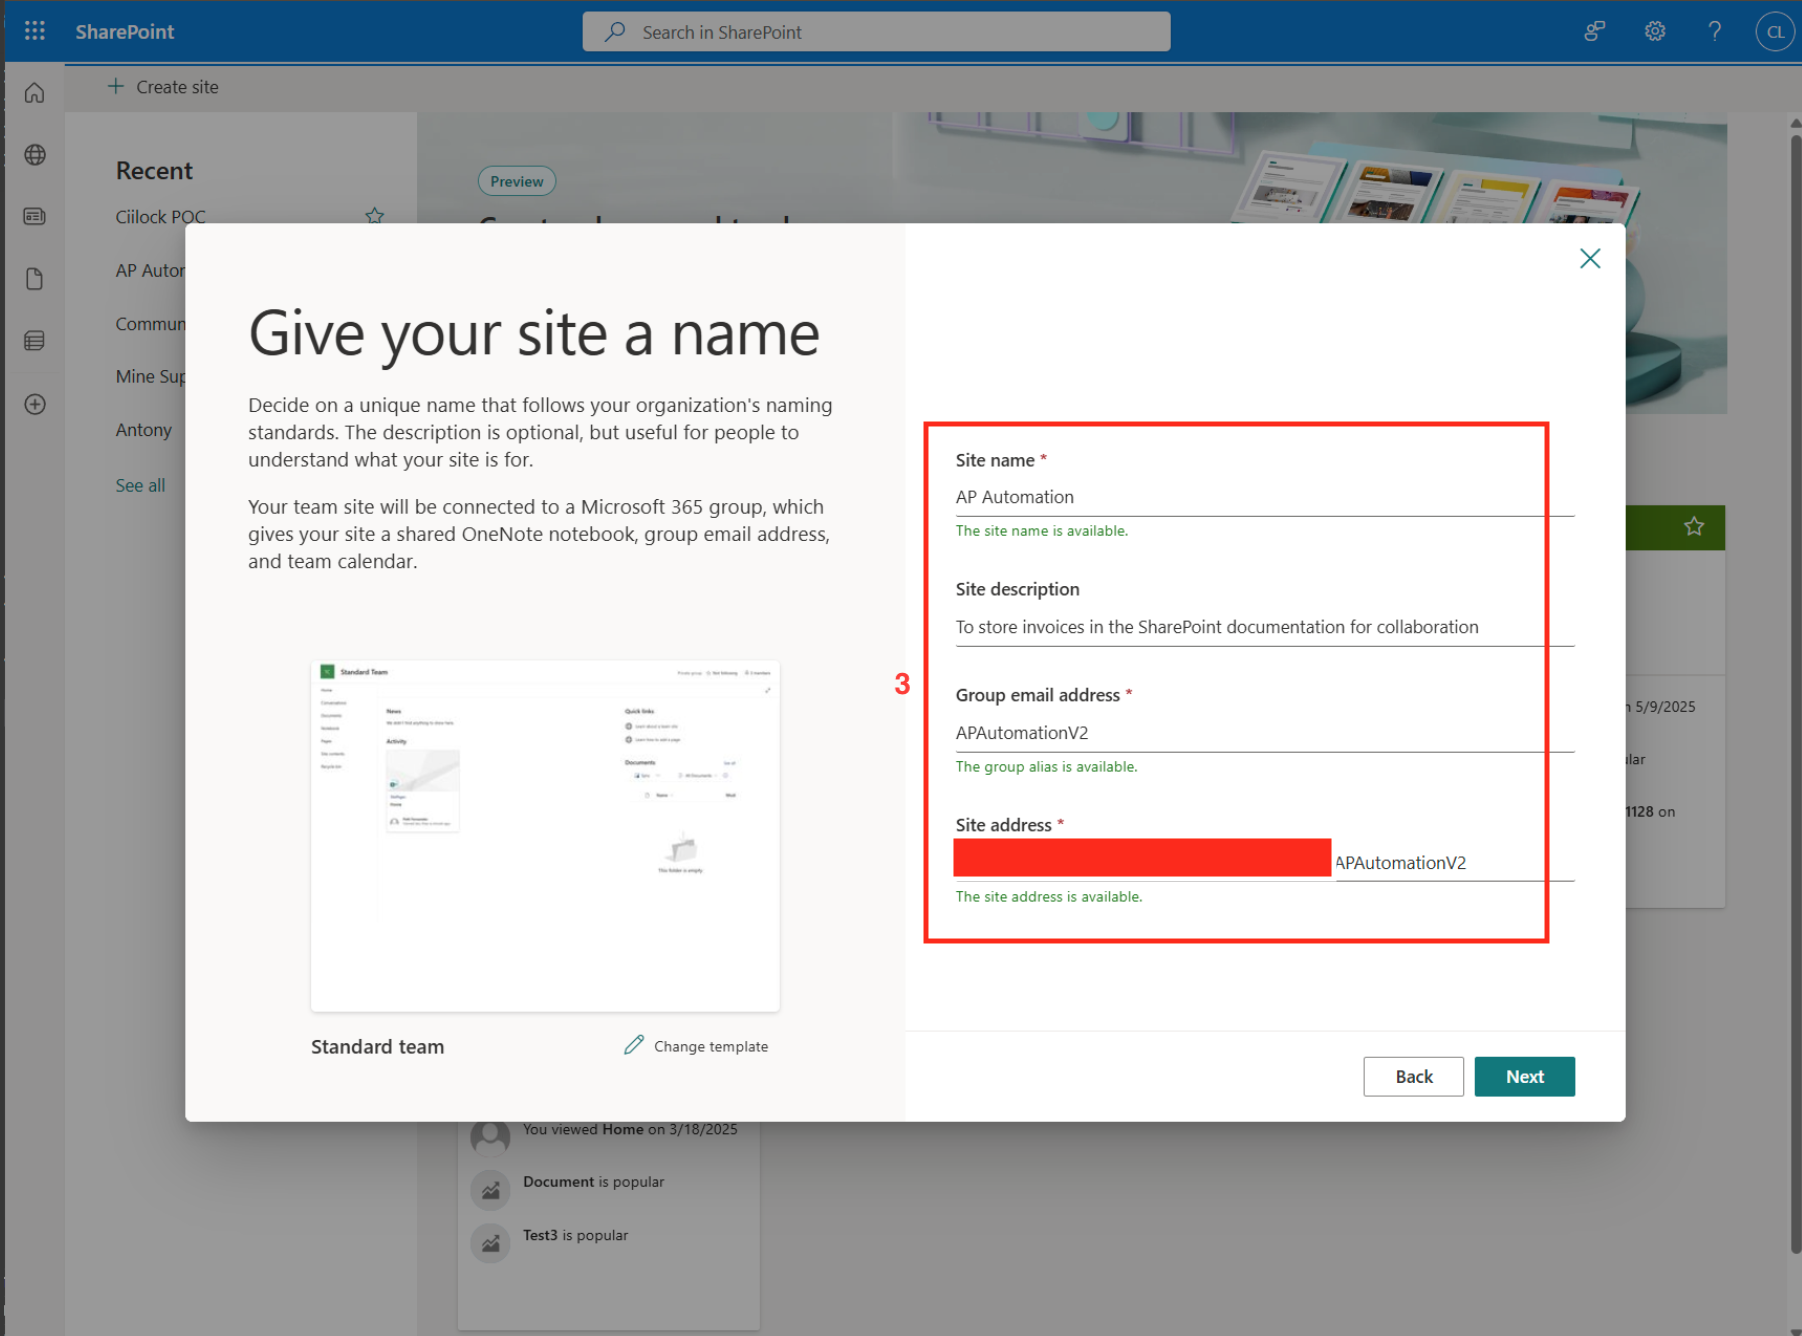Click the Back button
This screenshot has width=1802, height=1336.
tap(1413, 1076)
